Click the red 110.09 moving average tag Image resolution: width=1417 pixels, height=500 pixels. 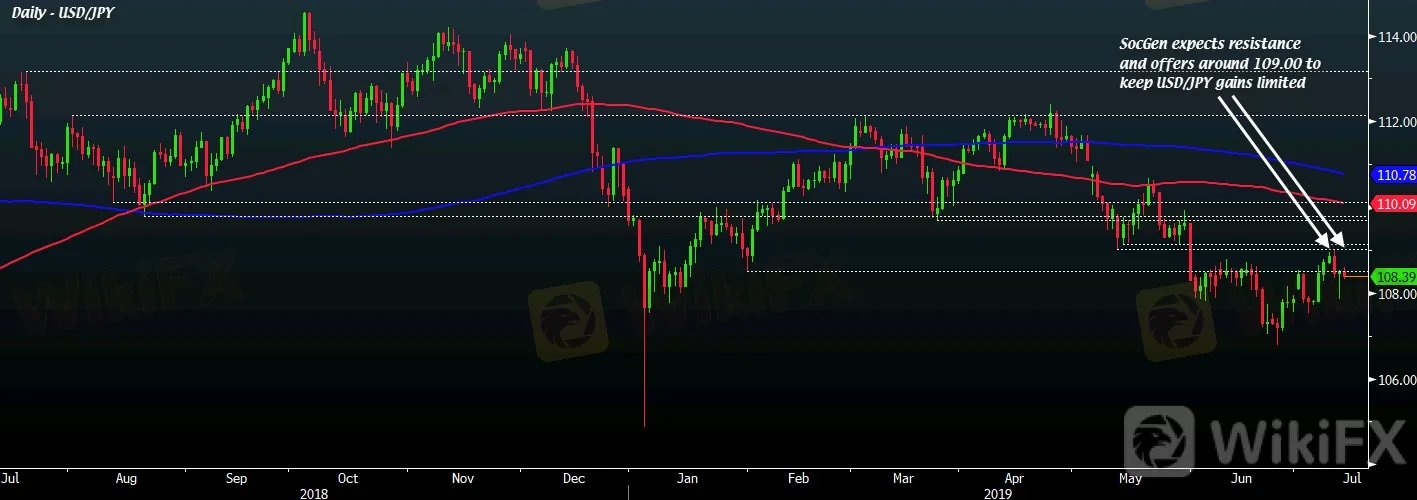(1395, 203)
